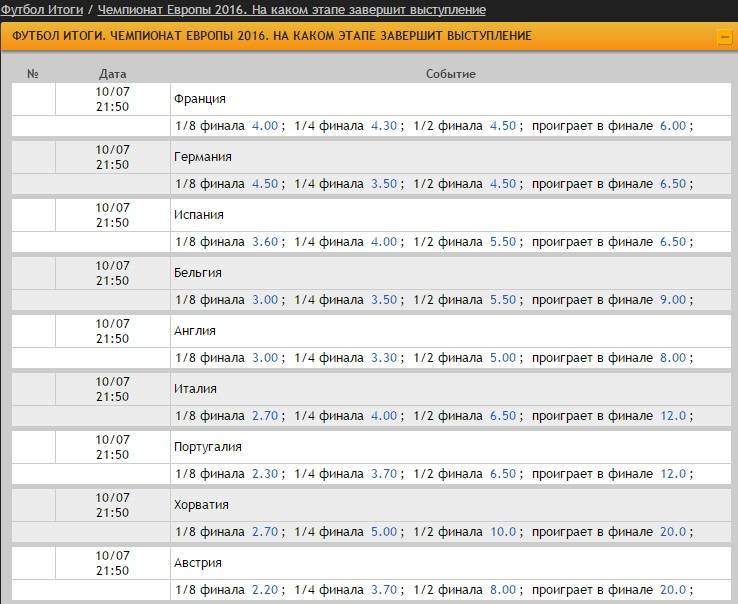Select Италия 1/2 финала odds 6.50
This screenshot has width=738, height=604.
tap(502, 416)
